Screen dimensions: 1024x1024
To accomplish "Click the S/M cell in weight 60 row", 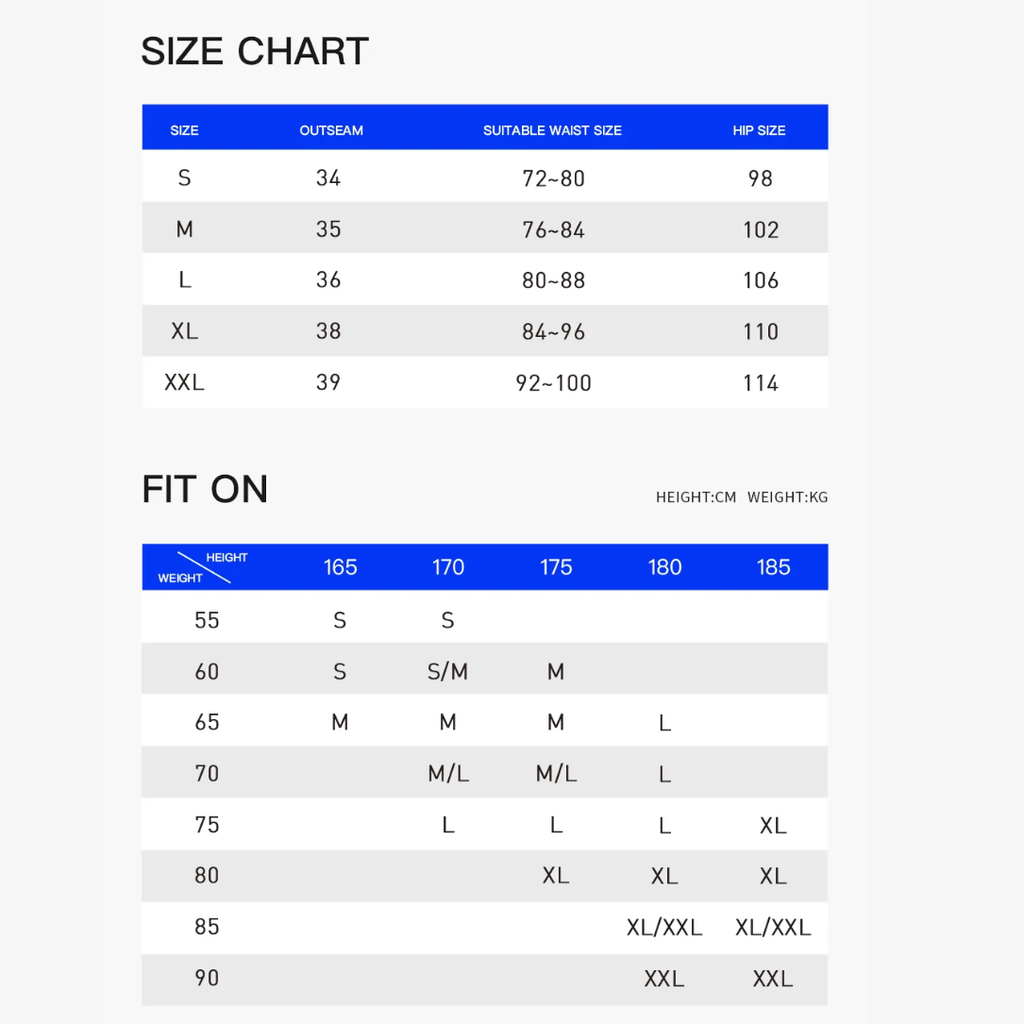I will click(x=448, y=671).
